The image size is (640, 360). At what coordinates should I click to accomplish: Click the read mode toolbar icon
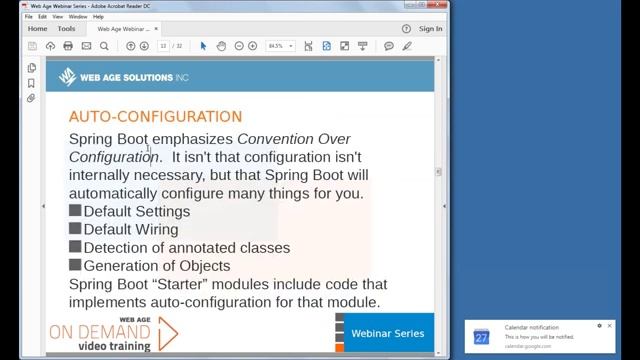[362, 46]
